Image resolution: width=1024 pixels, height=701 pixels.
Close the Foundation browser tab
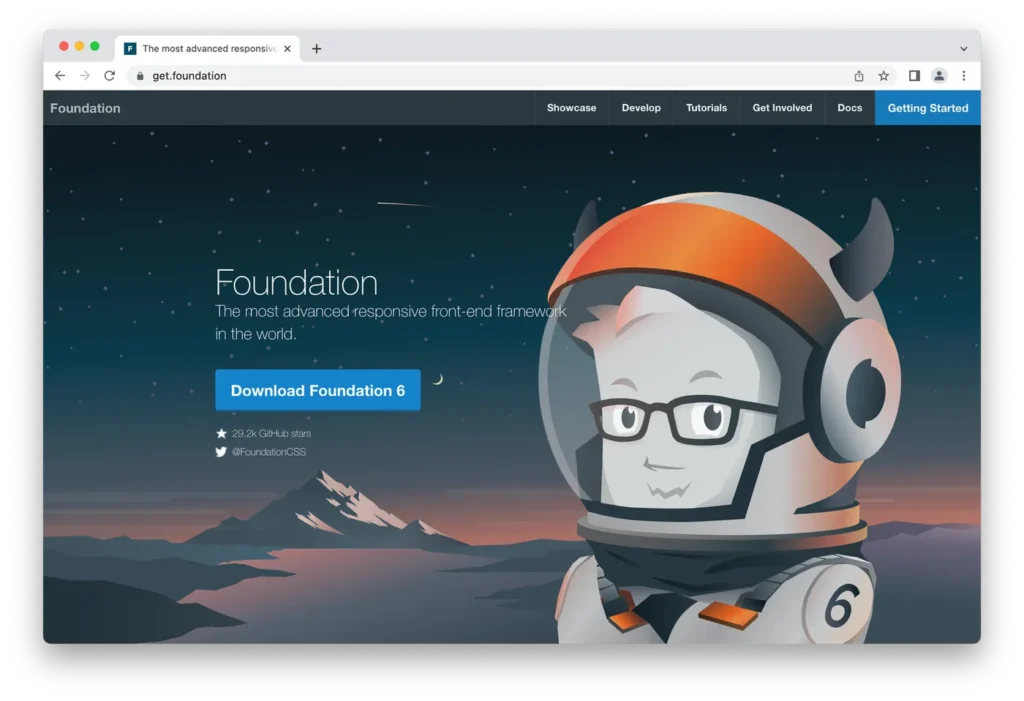click(288, 48)
